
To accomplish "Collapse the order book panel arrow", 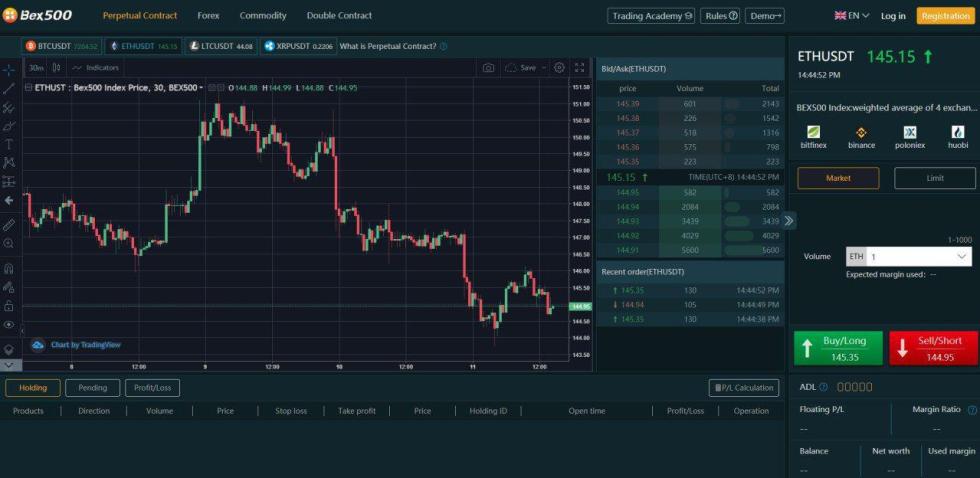I will click(789, 220).
